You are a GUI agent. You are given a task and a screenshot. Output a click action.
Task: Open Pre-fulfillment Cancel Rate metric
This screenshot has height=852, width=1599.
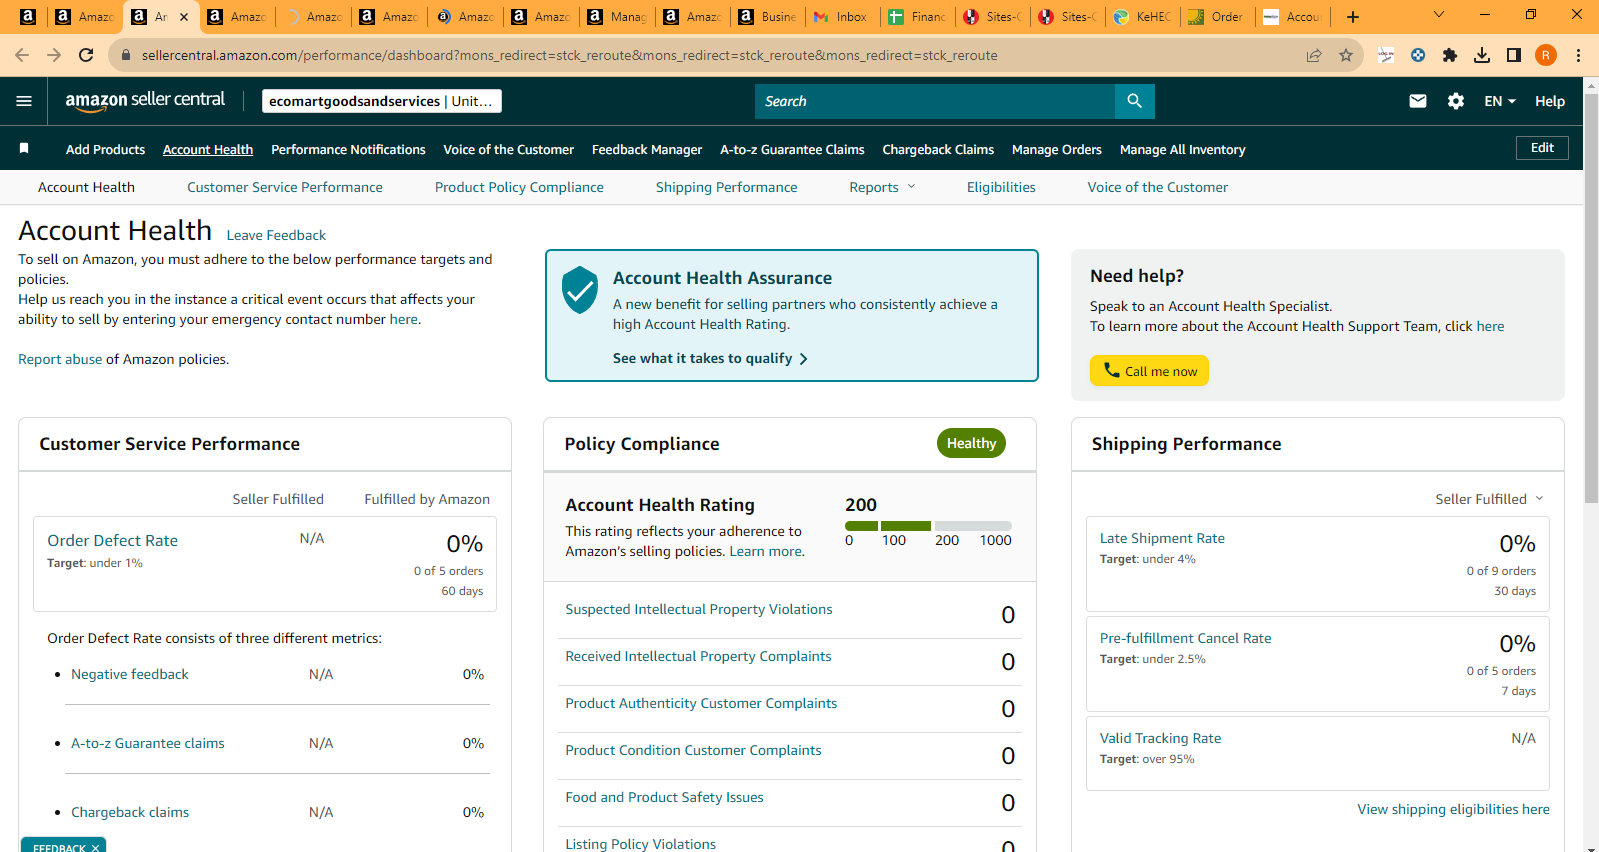(x=1185, y=638)
